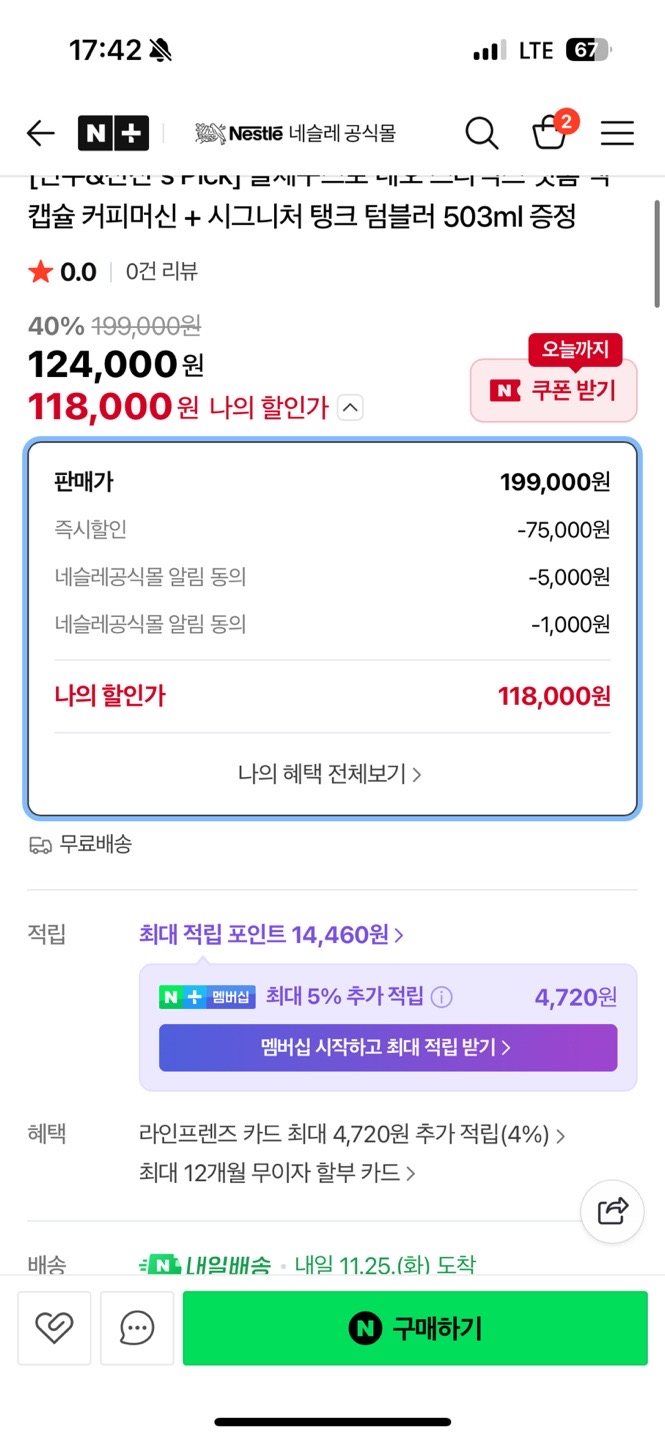Open 라인프렌즈 카드 추가 적립 link
Image resolution: width=665 pixels, height=1440 pixels.
pyautogui.click(x=352, y=1135)
